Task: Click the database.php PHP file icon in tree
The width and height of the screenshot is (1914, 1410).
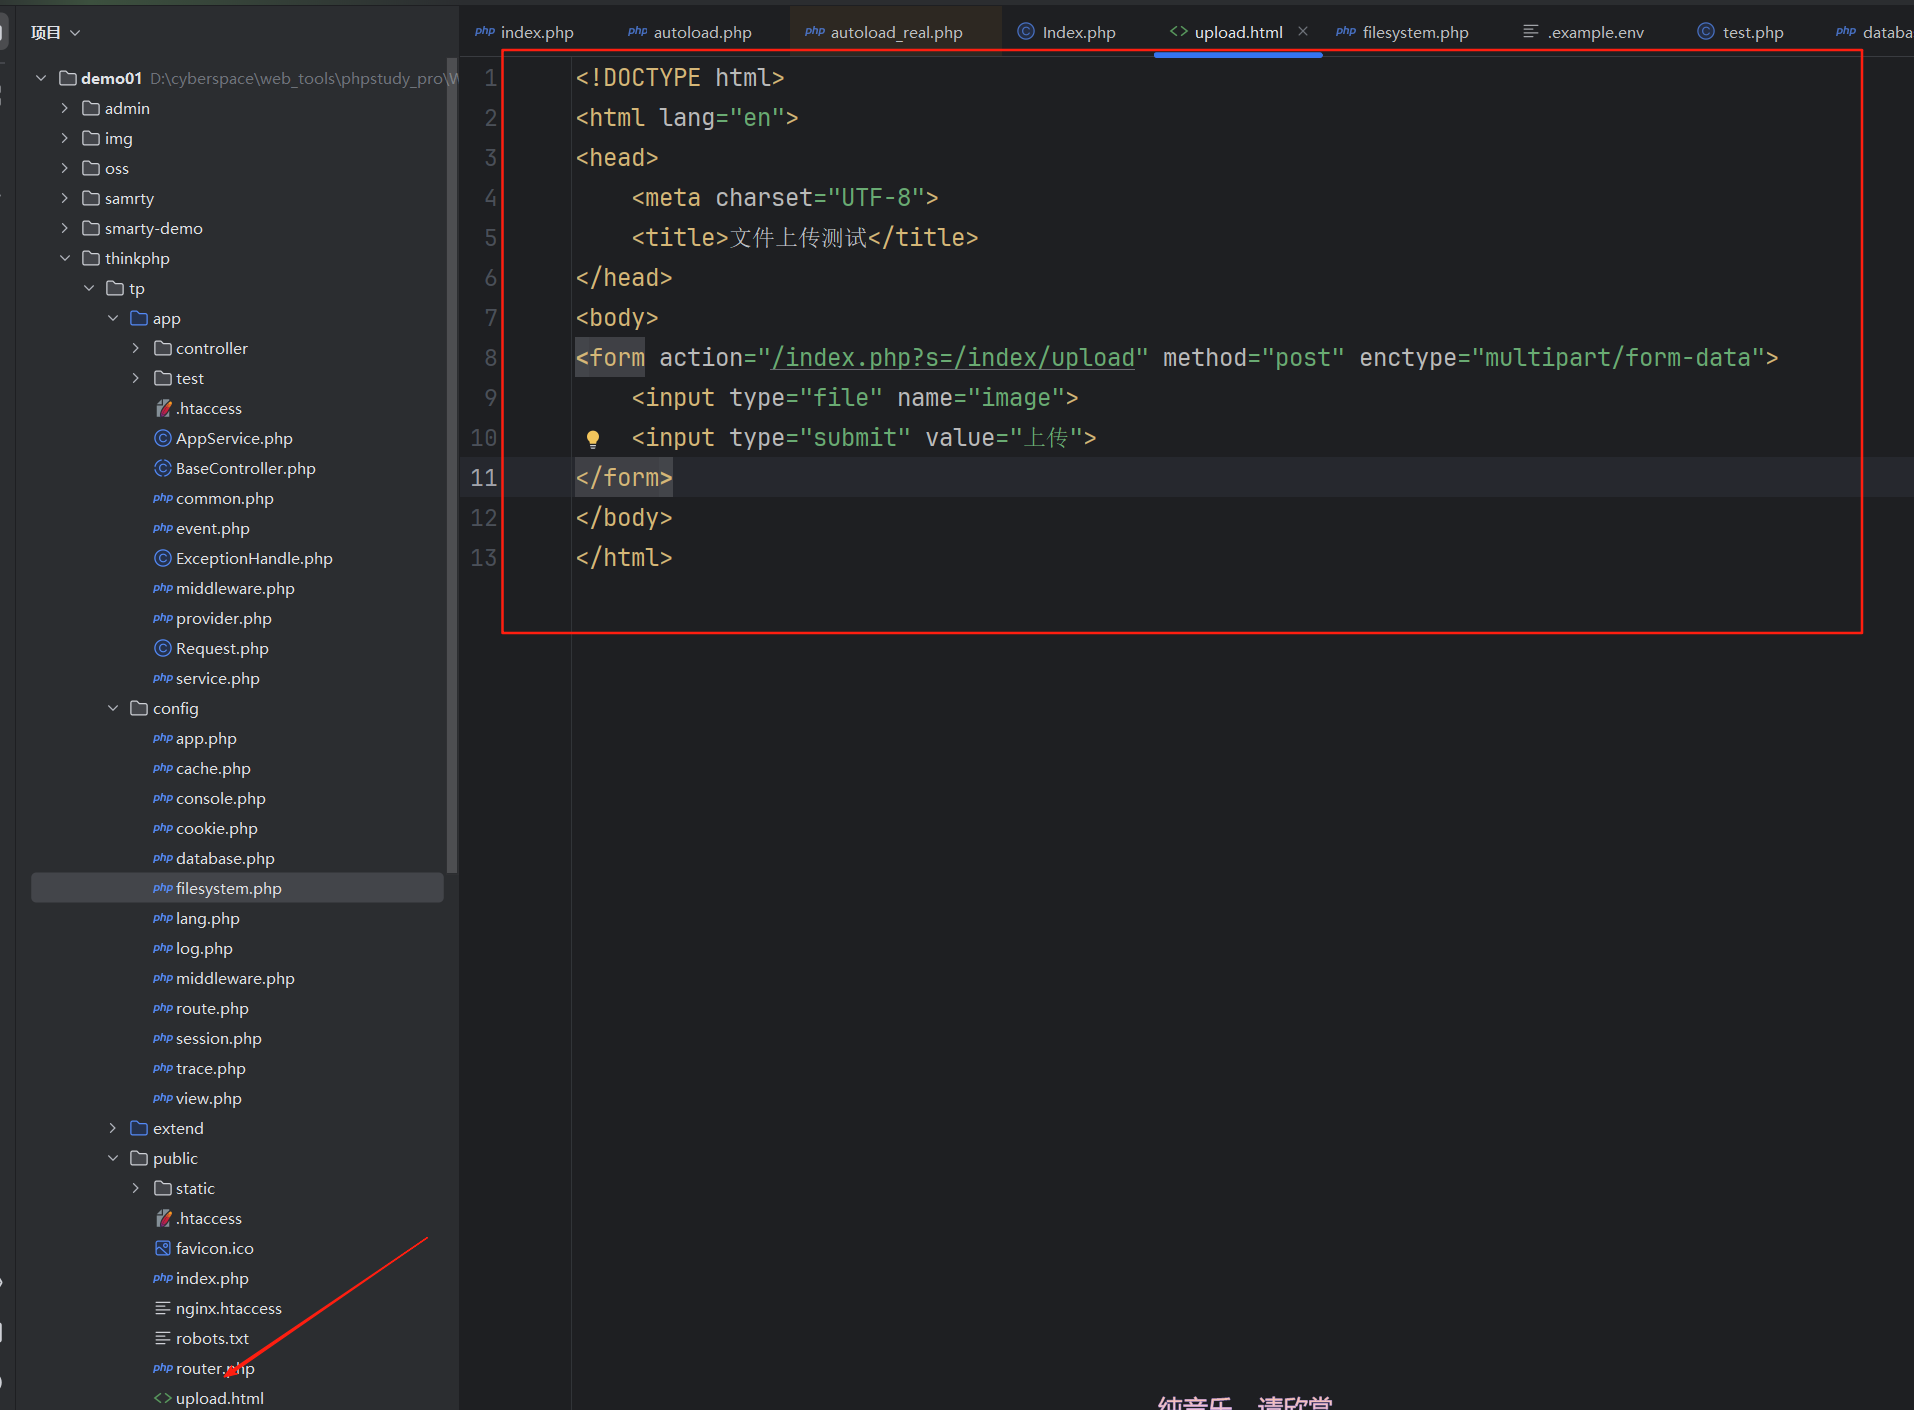Action: pyautogui.click(x=163, y=858)
